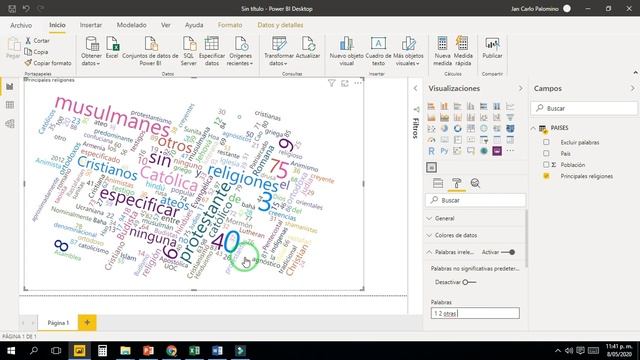
Task: Switch to the Datos y detalles tab
Action: [x=280, y=25]
